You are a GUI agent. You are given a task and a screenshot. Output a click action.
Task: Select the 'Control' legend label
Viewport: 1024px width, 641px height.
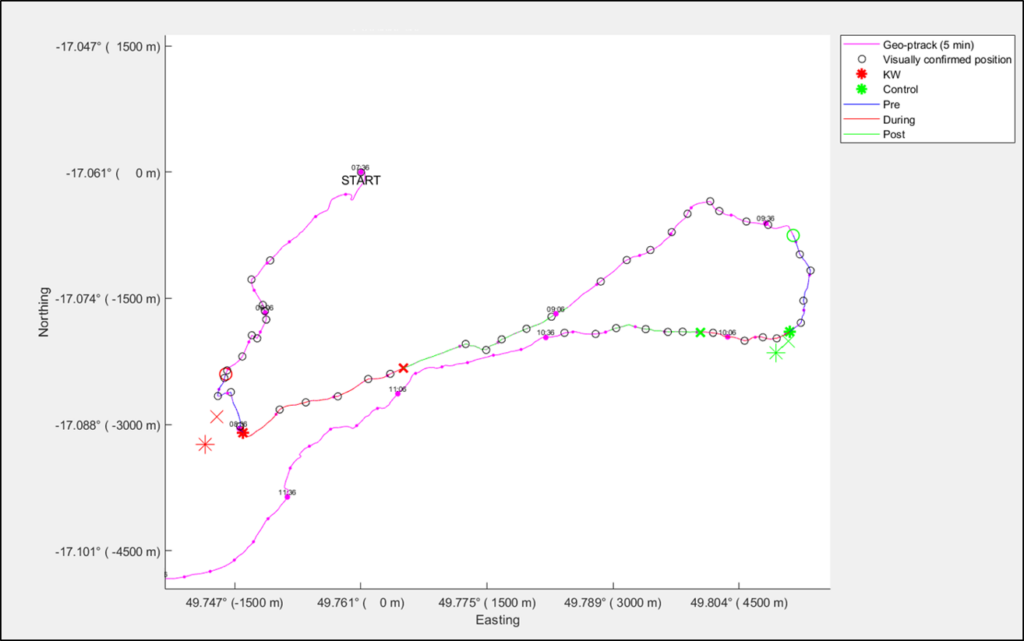pyautogui.click(x=900, y=89)
